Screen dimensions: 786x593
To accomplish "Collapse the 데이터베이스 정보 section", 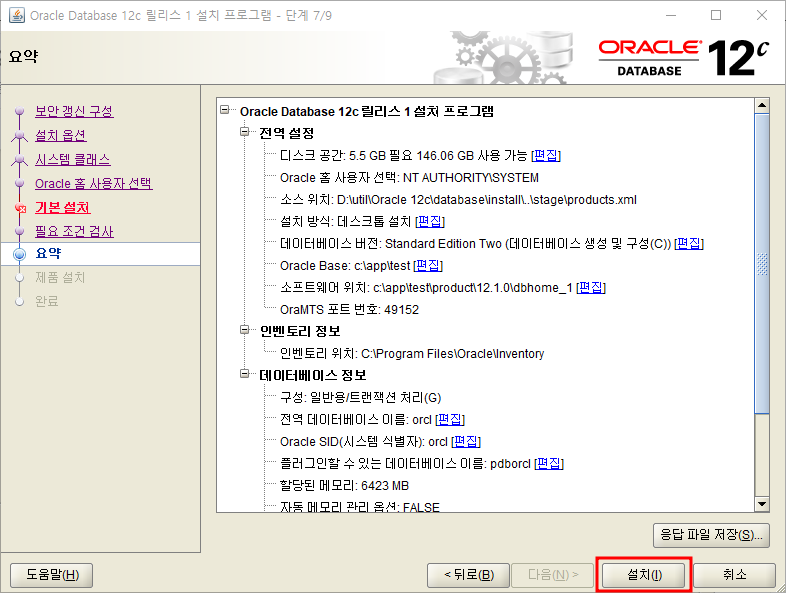I will [245, 374].
